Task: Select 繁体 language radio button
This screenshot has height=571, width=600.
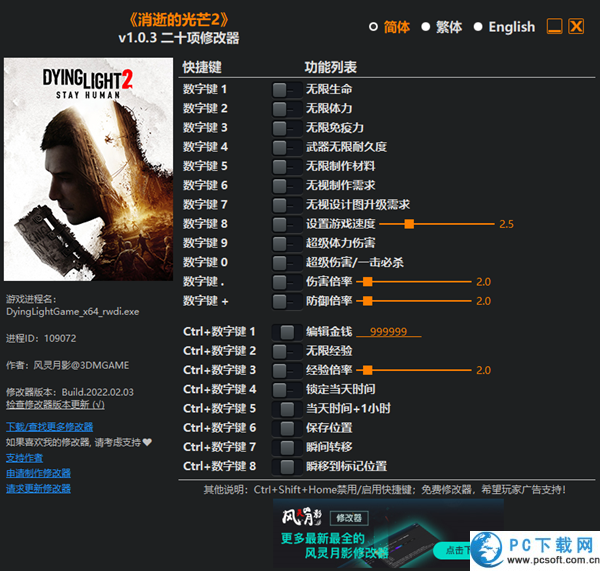Action: 426,27
